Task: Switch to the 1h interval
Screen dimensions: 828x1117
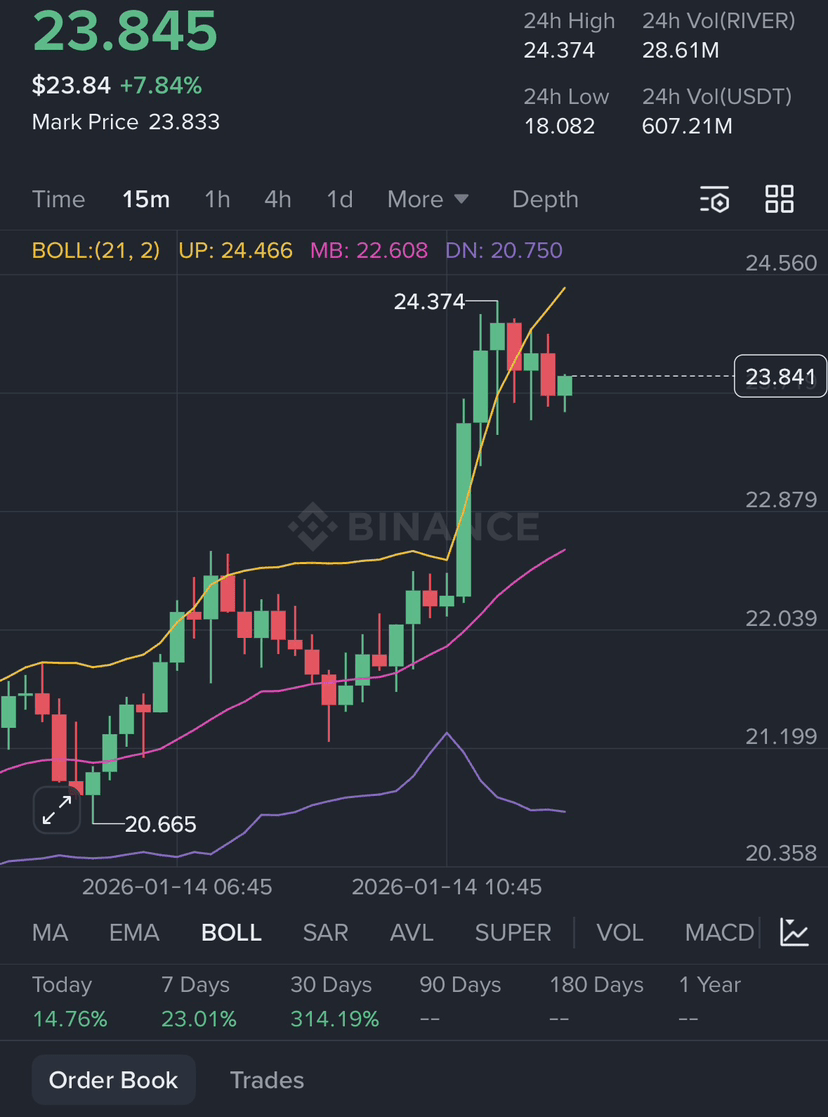Action: coord(217,199)
